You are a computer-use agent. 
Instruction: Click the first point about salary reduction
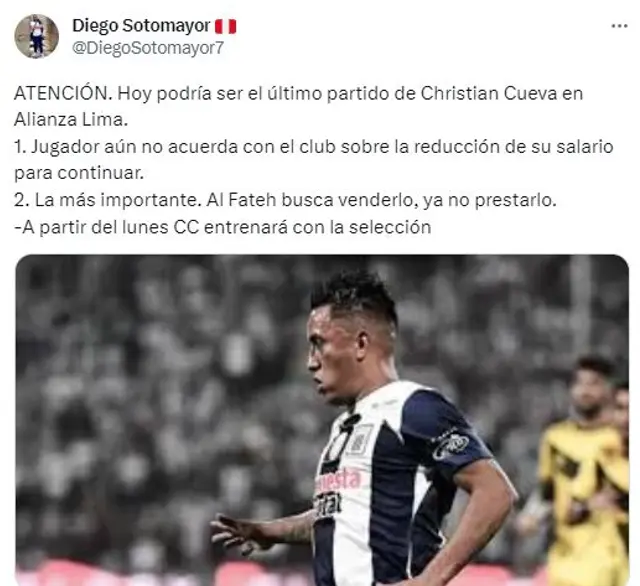coord(313,147)
